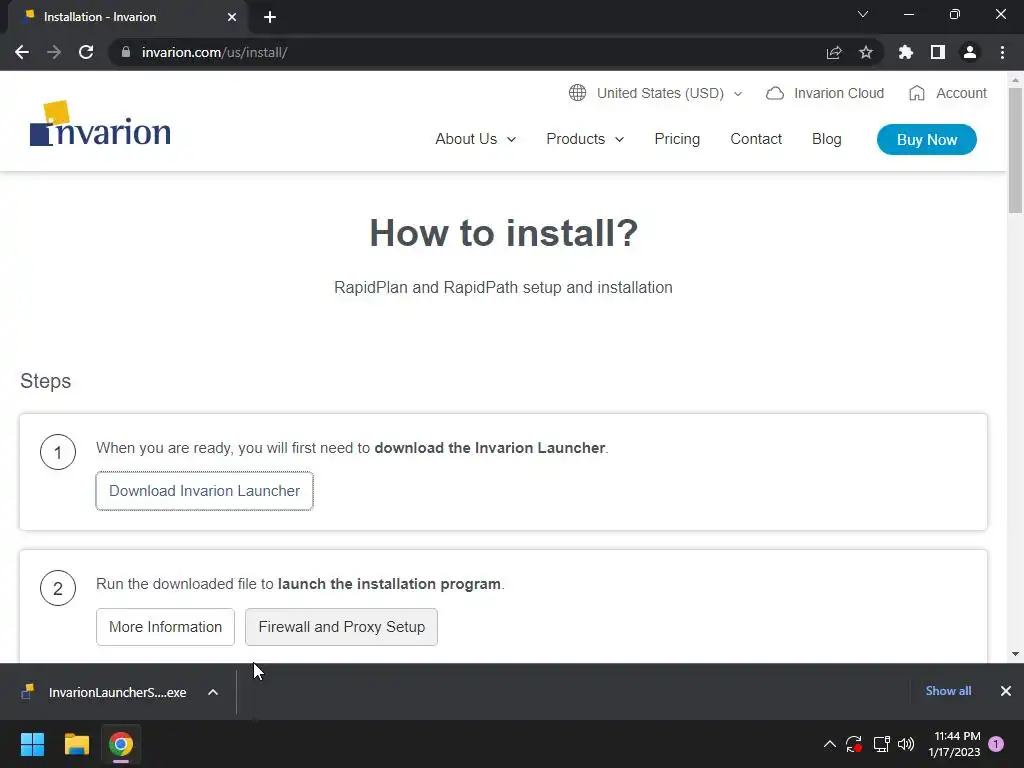The image size is (1024, 768).
Task: Close the Installation - Invarion tab
Action: [x=232, y=17]
